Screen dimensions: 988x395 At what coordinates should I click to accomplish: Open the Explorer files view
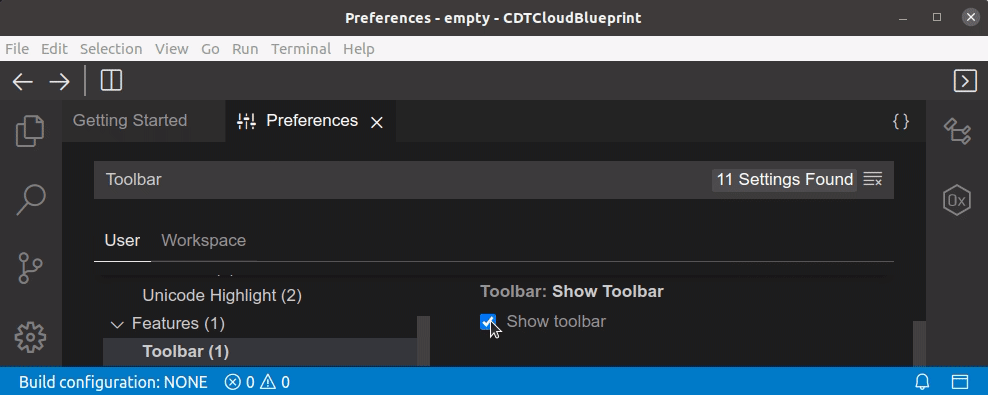pos(30,131)
